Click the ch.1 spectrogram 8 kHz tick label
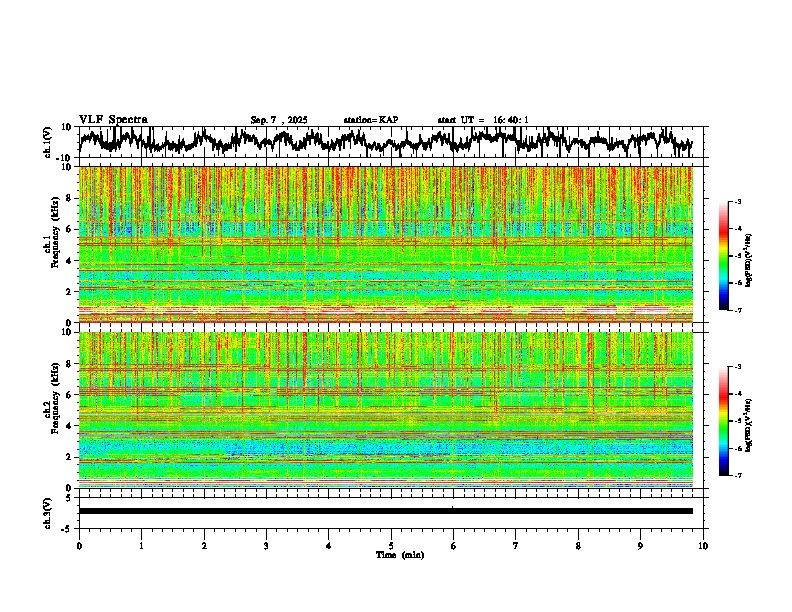Image resolution: width=792 pixels, height=612 pixels. (x=70, y=198)
